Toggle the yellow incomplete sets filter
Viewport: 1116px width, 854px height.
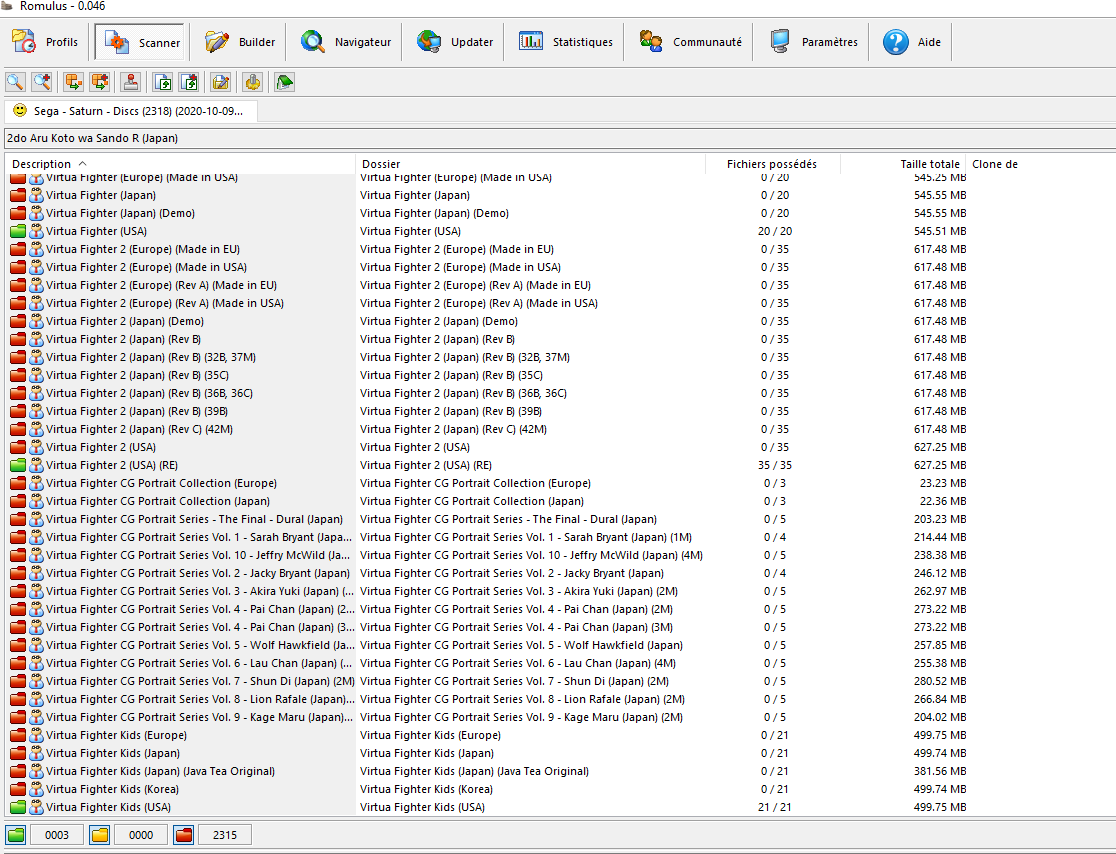[100, 835]
